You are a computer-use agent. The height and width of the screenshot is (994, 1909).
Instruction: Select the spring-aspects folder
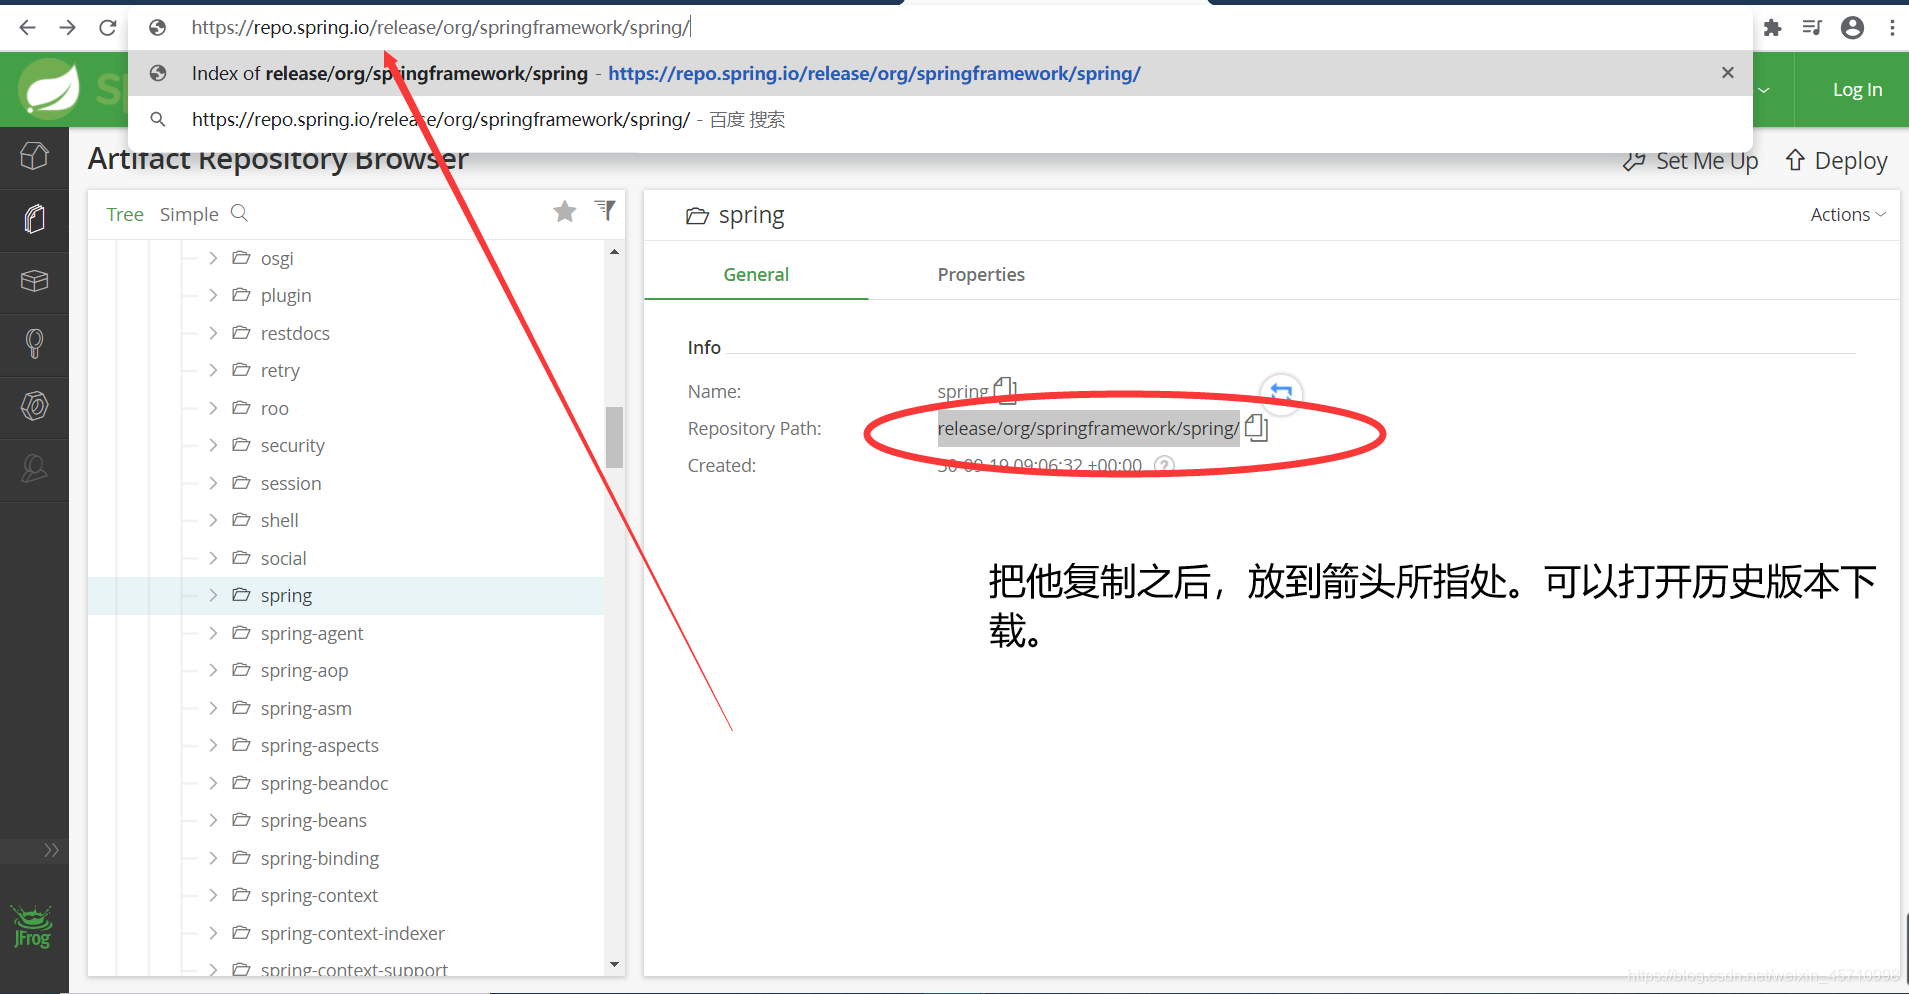point(319,745)
